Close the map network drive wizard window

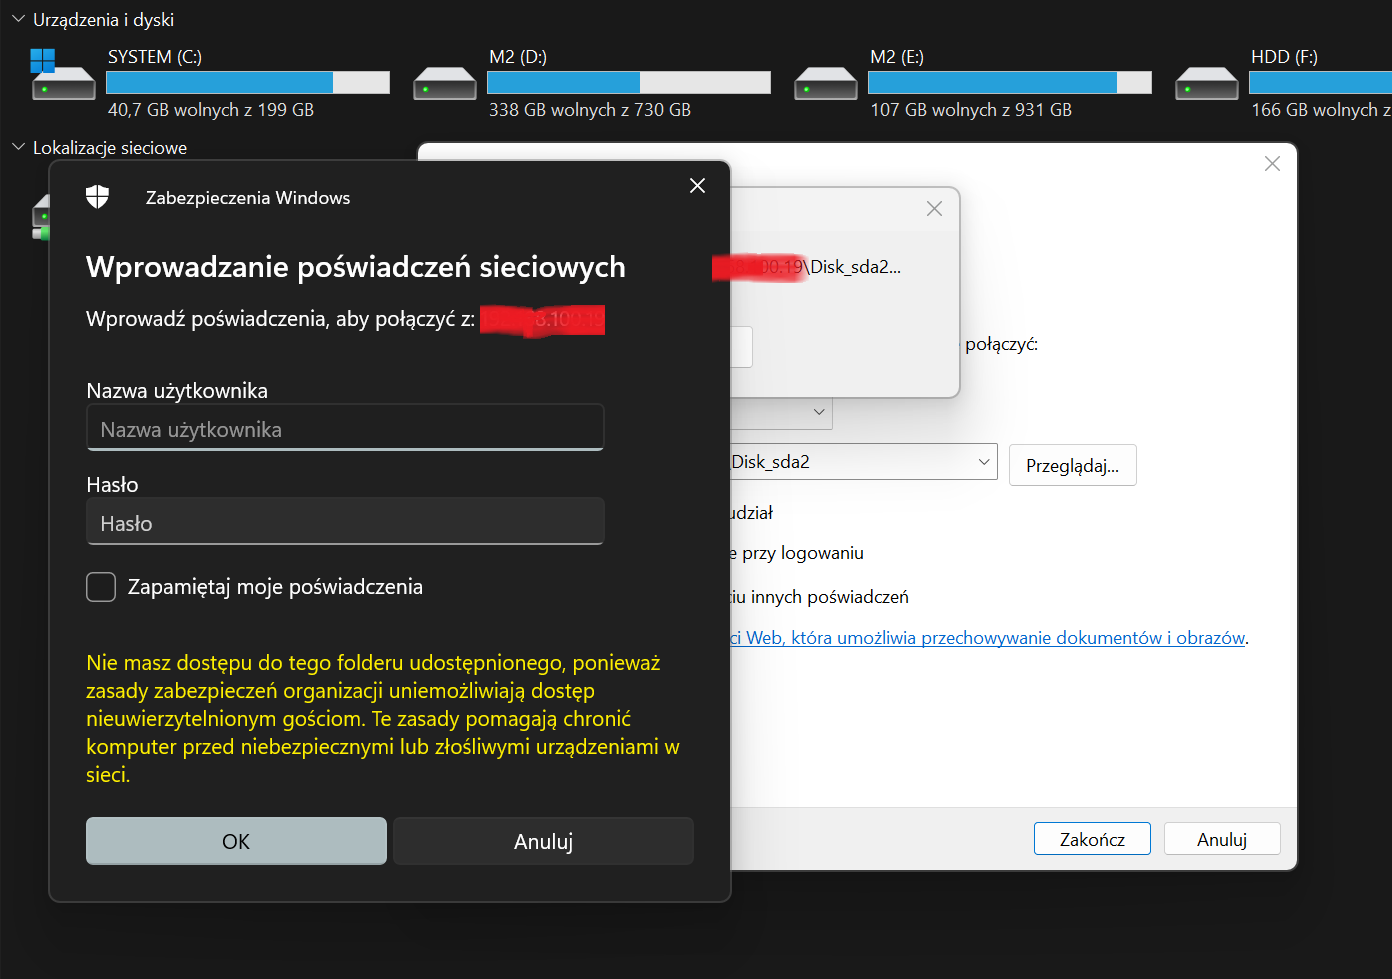tap(1272, 164)
